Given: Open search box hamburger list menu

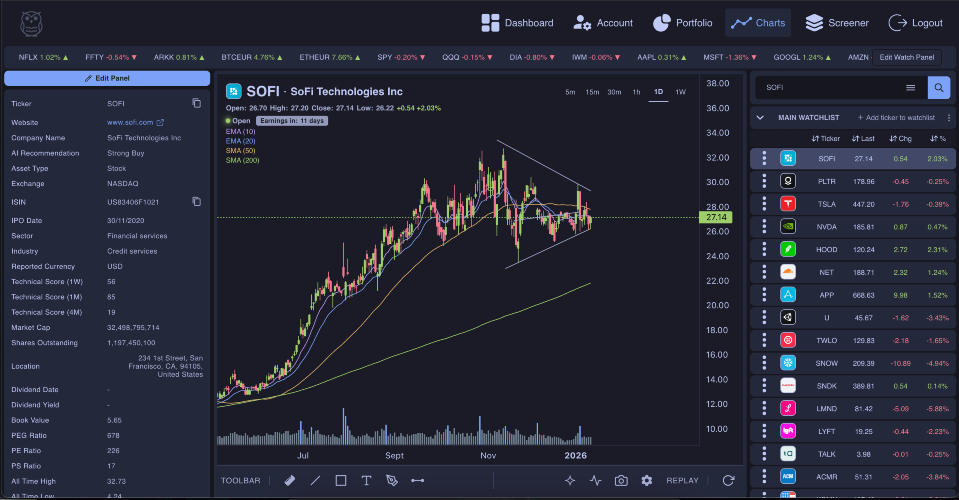Looking at the screenshot, I should pyautogui.click(x=910, y=87).
